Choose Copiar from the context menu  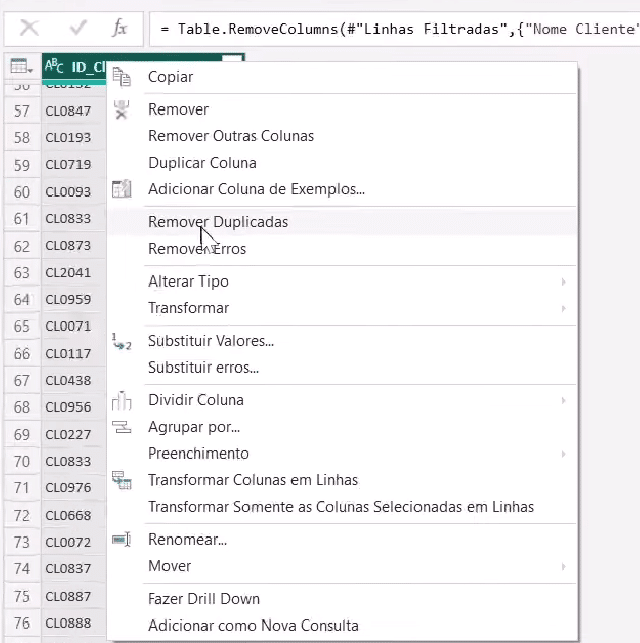pyautogui.click(x=170, y=77)
